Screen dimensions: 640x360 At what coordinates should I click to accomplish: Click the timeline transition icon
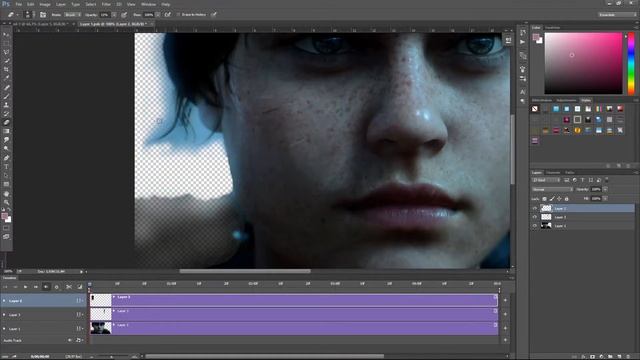click(x=80, y=287)
